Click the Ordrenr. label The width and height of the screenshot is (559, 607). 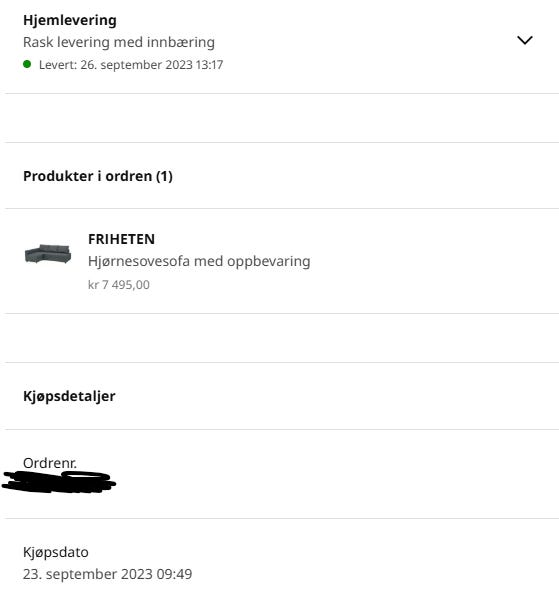tap(50, 463)
